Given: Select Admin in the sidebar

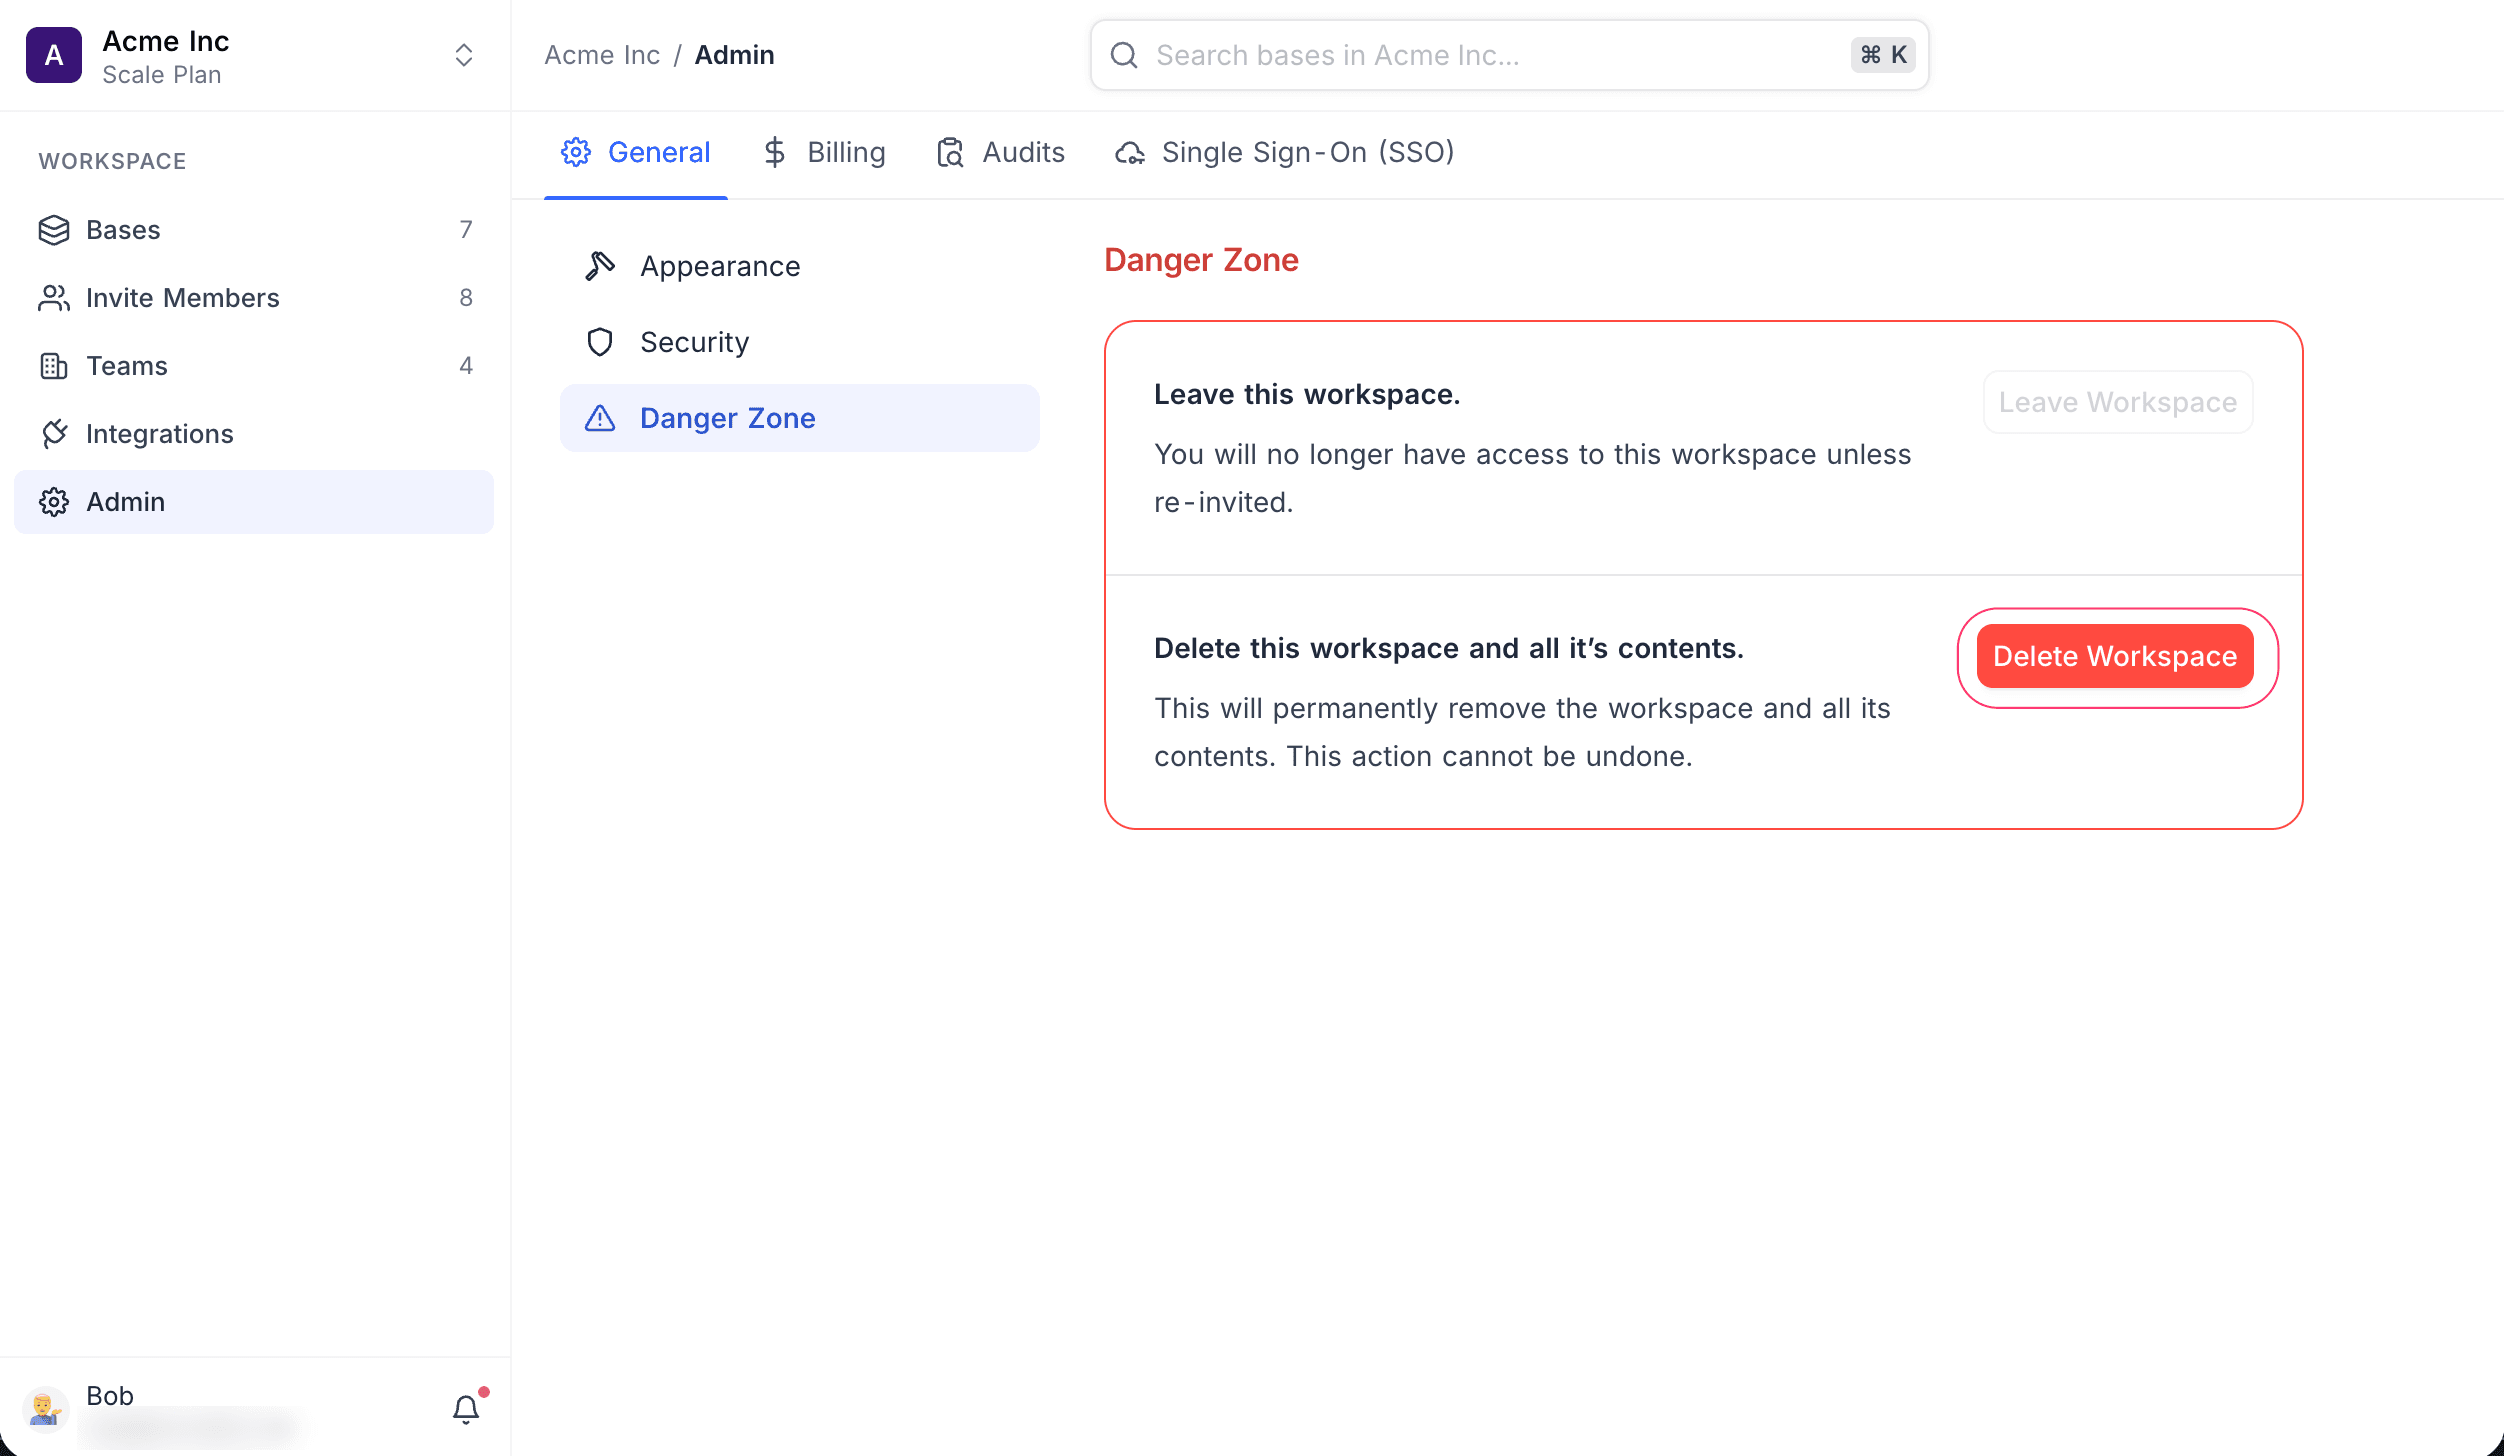Looking at the screenshot, I should click(254, 502).
